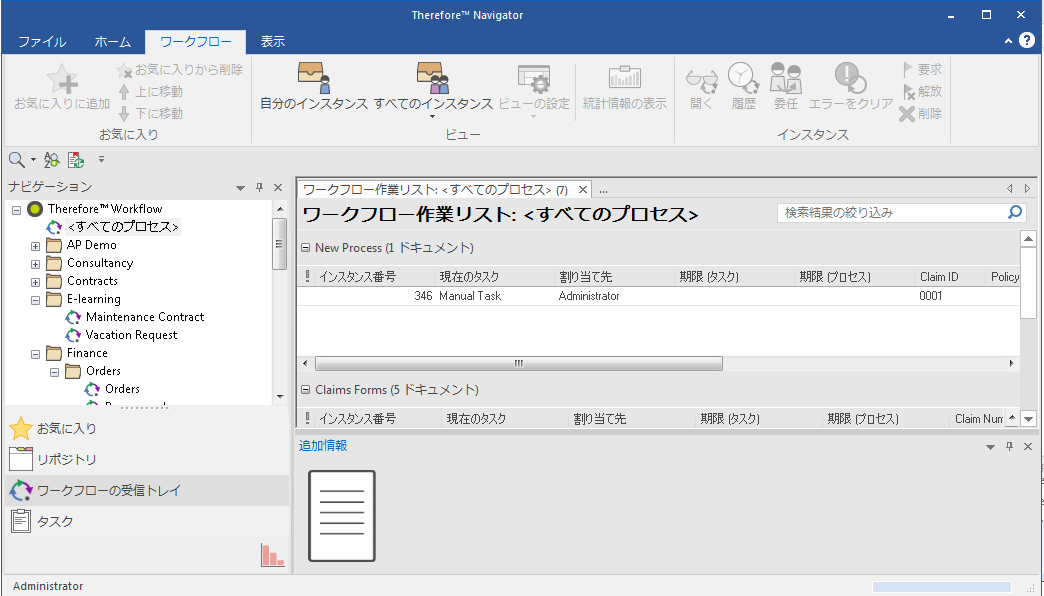
Task: Open すべてのインスタンス view icon
Action: click(433, 78)
